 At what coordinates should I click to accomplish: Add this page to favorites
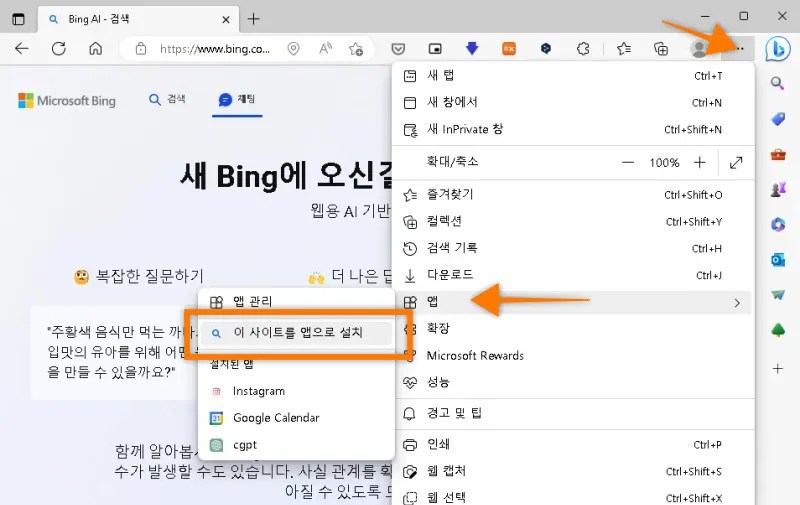[x=356, y=49]
